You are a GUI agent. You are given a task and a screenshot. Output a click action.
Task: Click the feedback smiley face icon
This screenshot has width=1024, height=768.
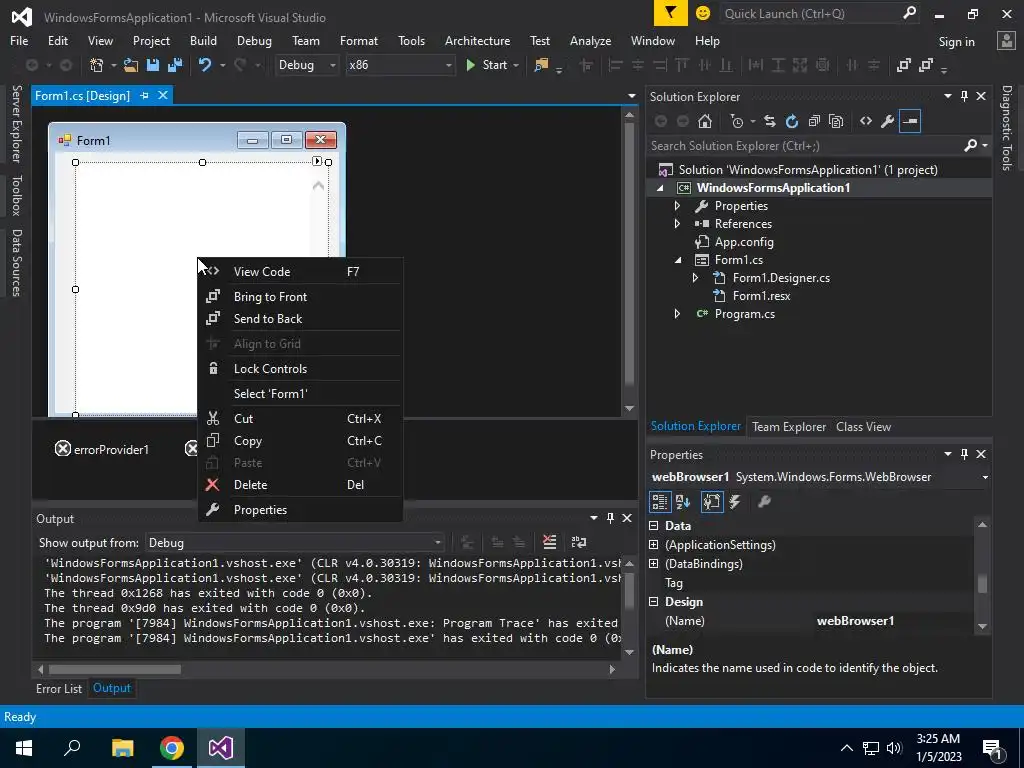click(703, 13)
